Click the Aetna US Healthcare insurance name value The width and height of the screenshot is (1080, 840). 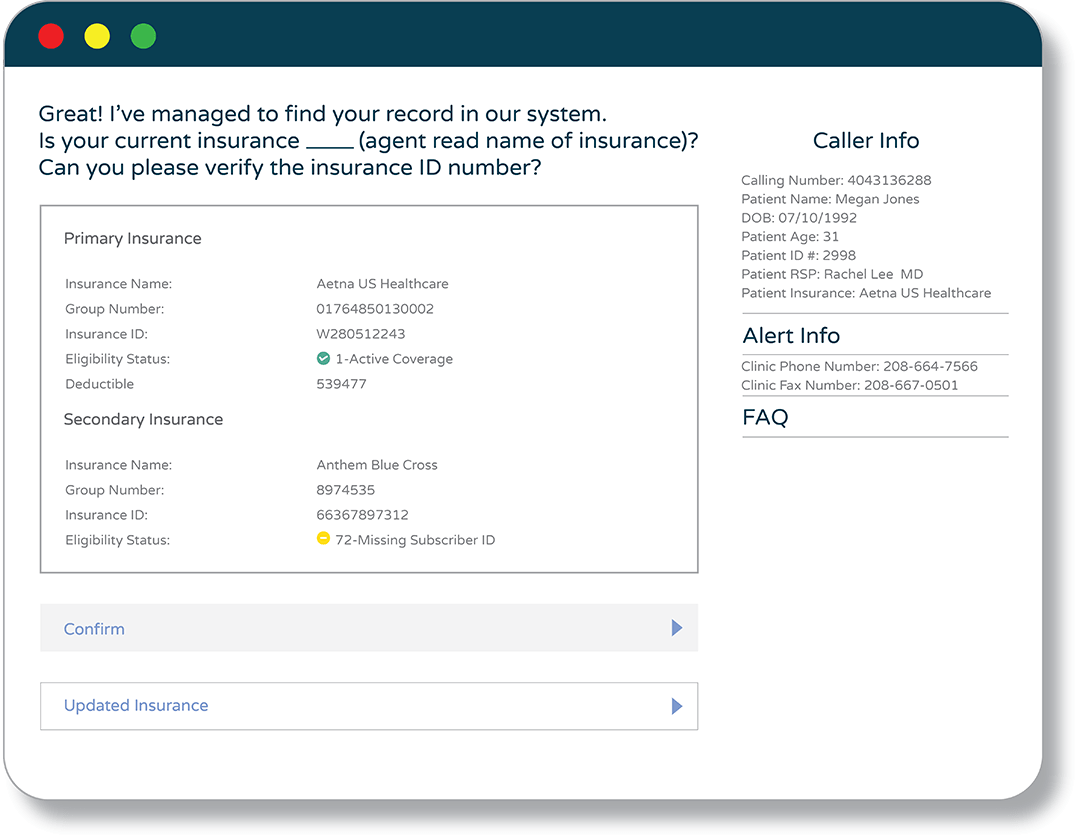pyautogui.click(x=382, y=284)
